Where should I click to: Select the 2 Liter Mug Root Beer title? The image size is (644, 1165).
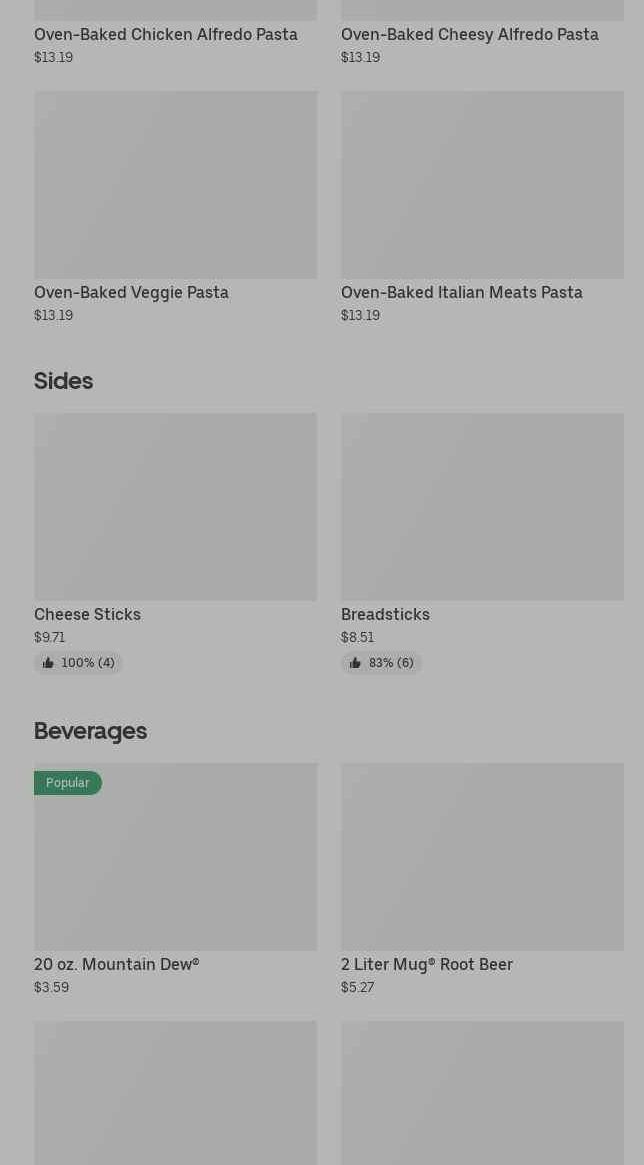pos(427,964)
